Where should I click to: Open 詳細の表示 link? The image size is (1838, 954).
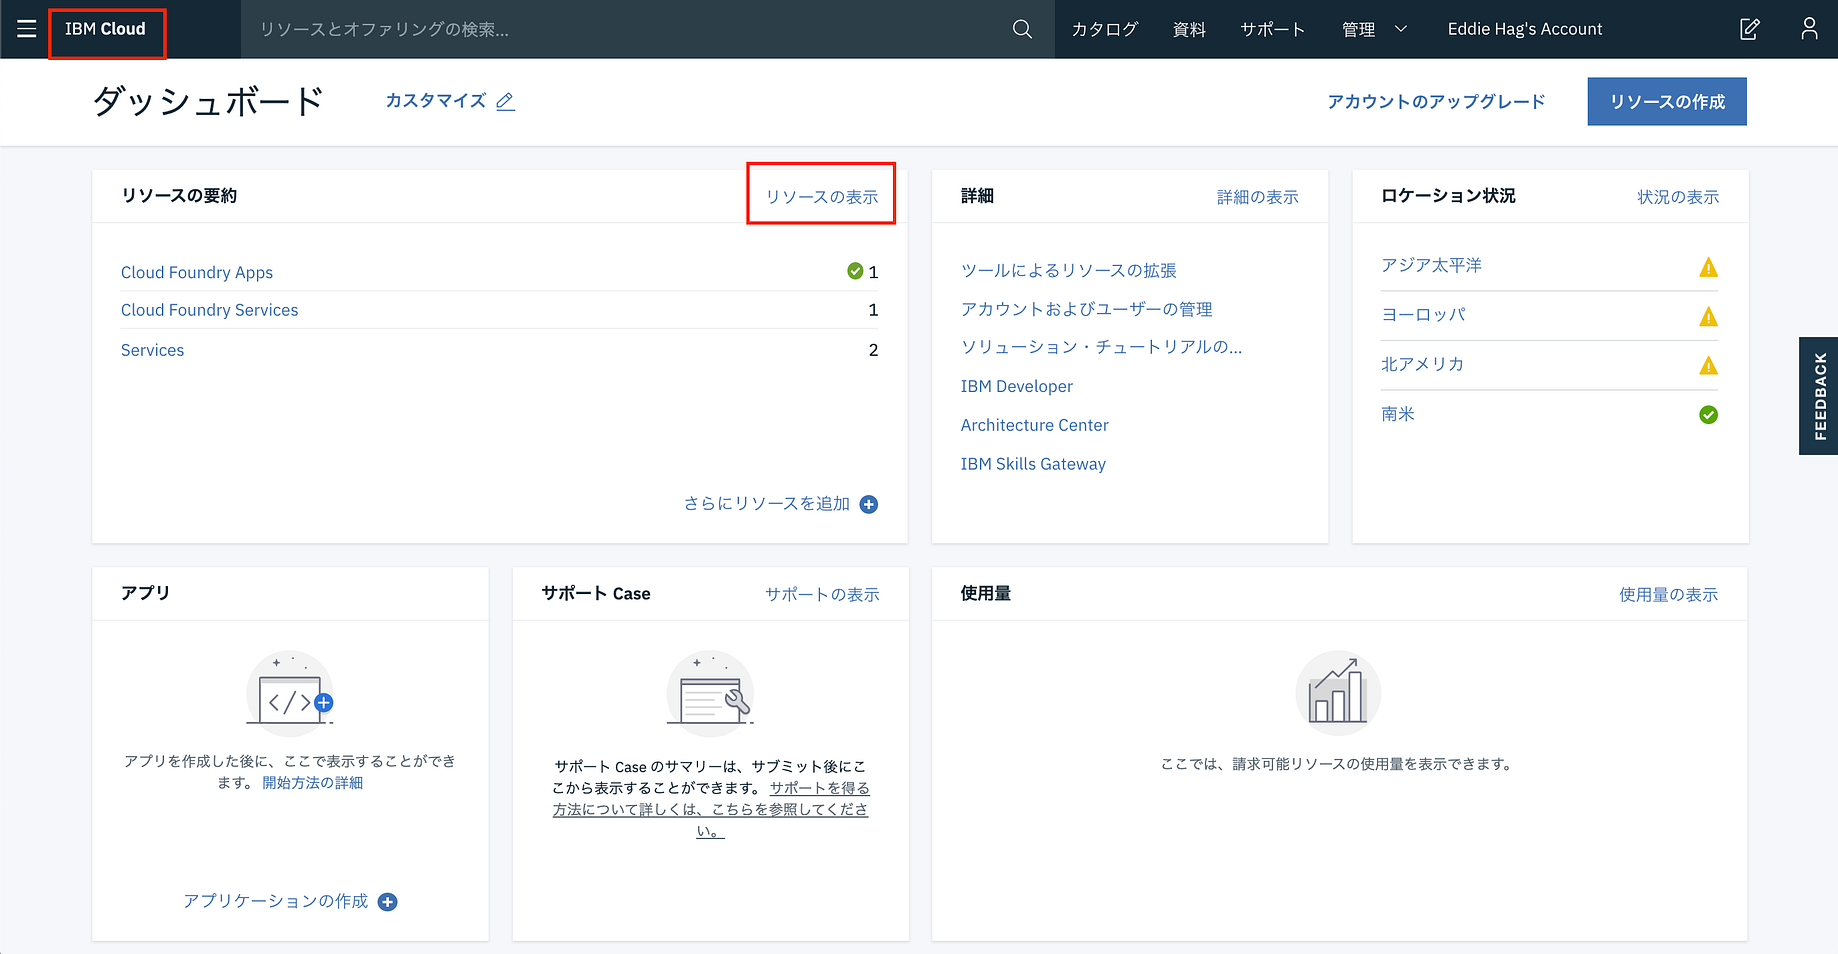1258,197
